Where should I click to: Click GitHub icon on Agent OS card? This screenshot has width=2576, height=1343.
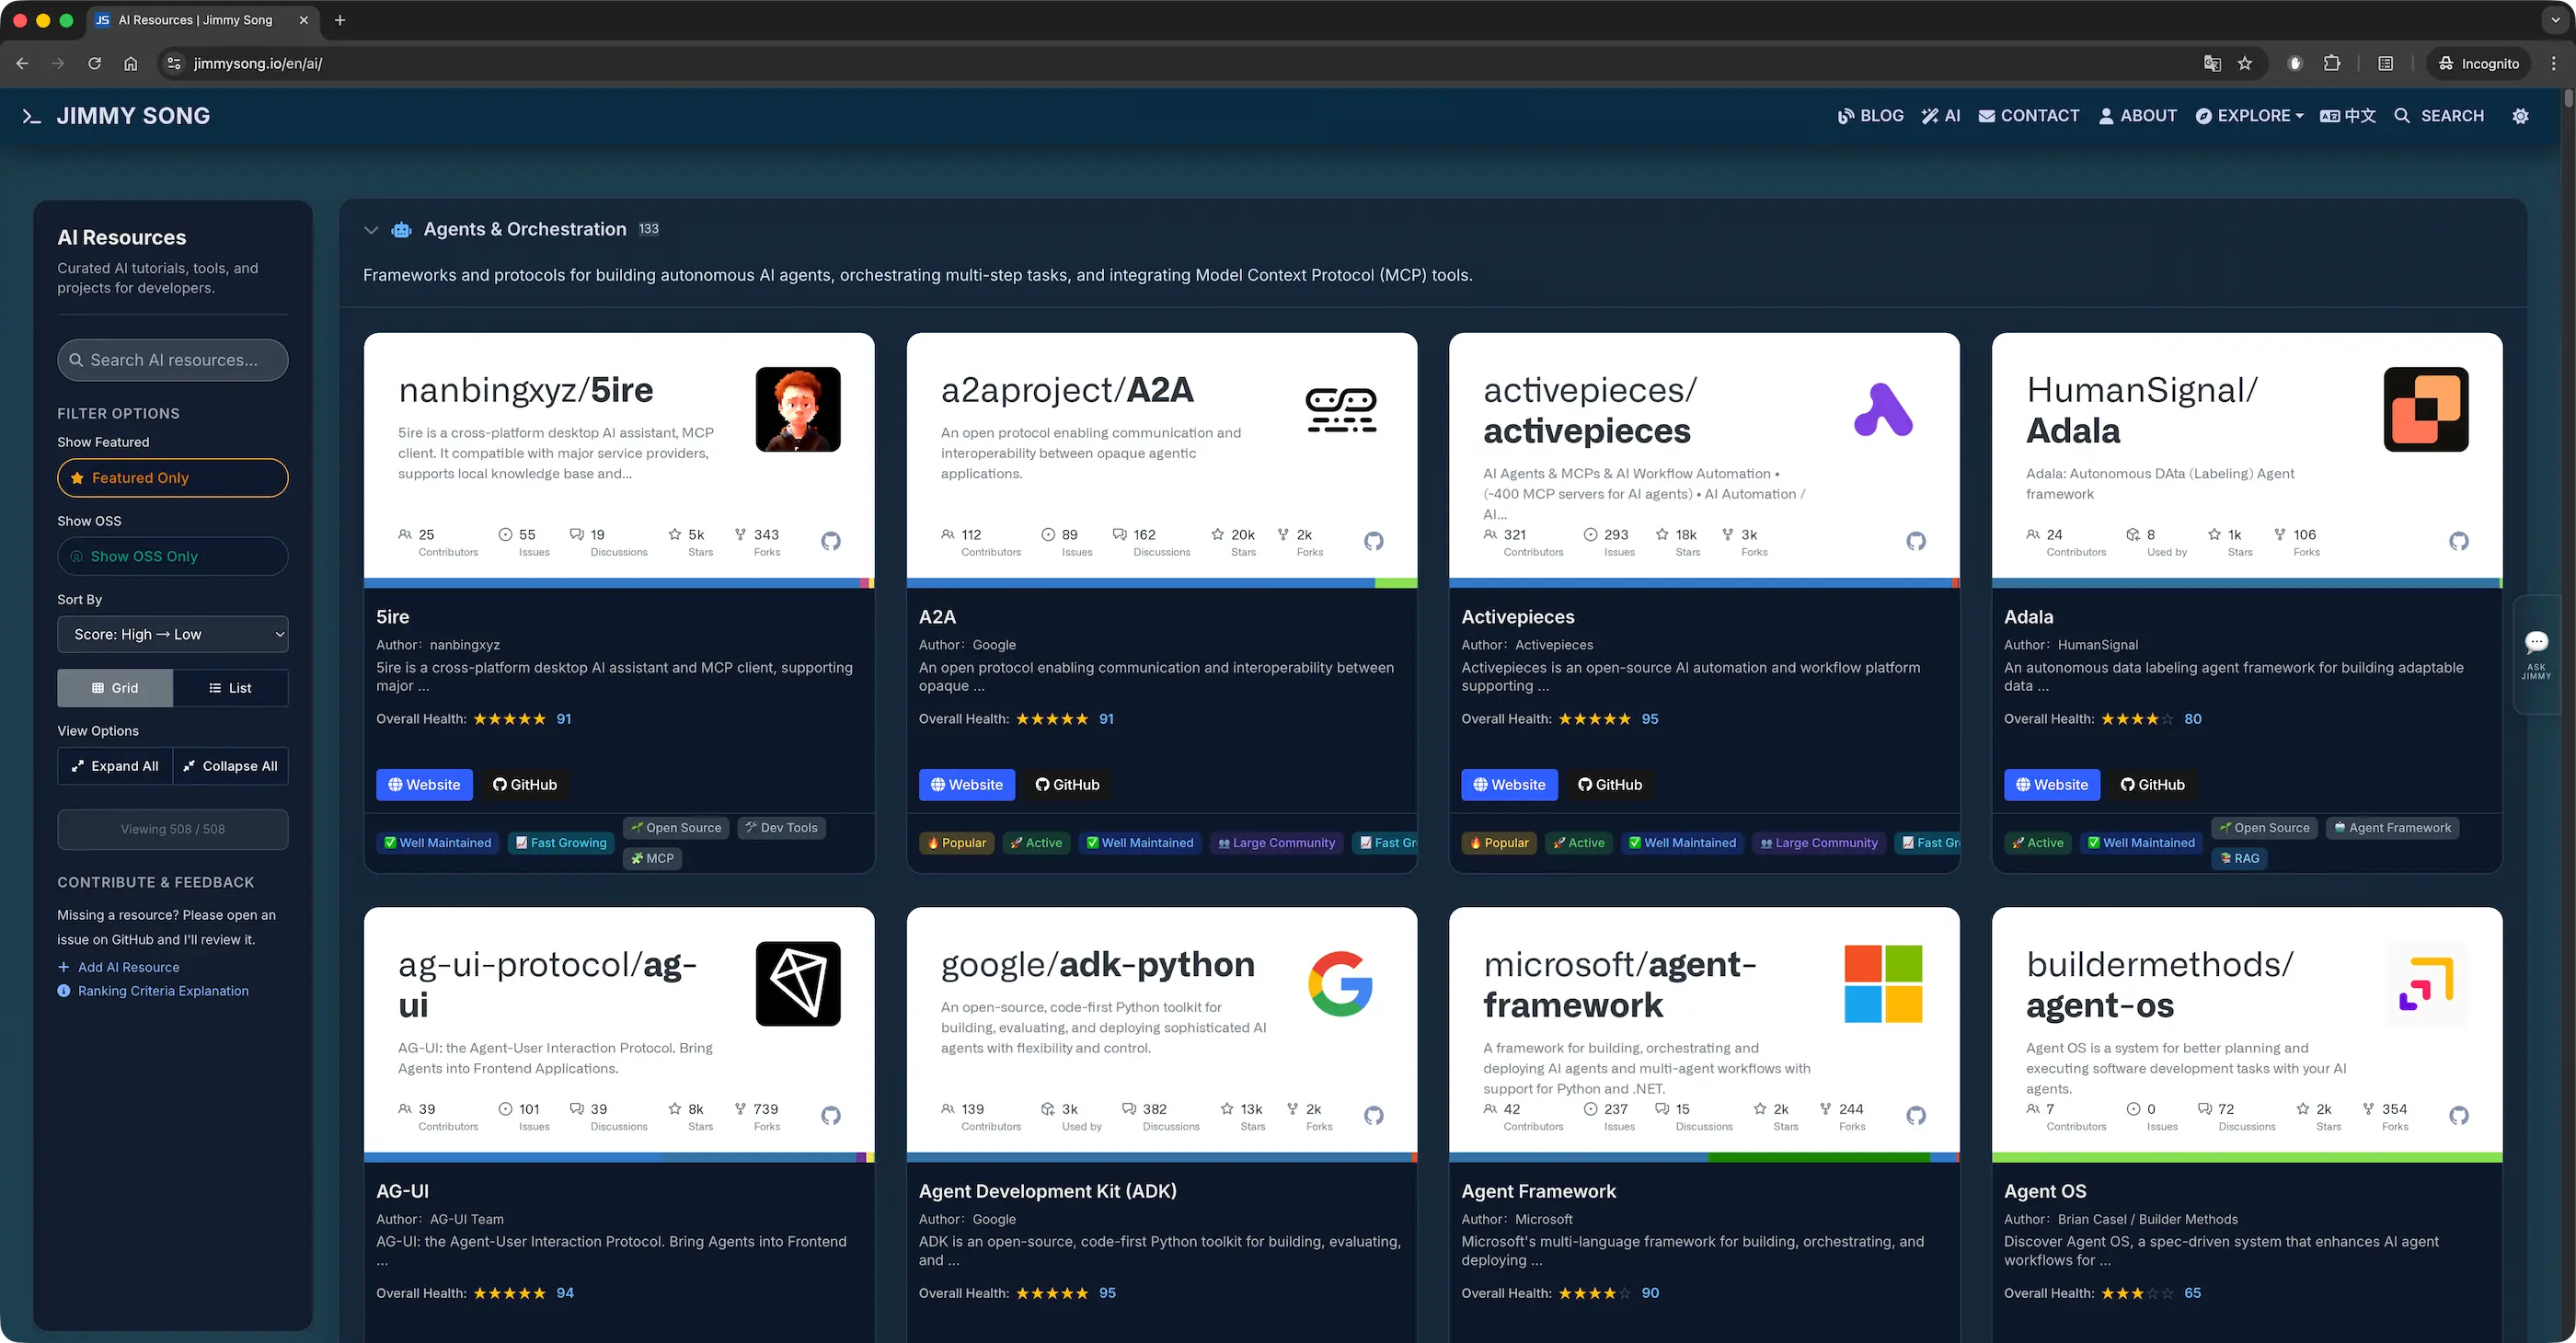coord(2458,1115)
